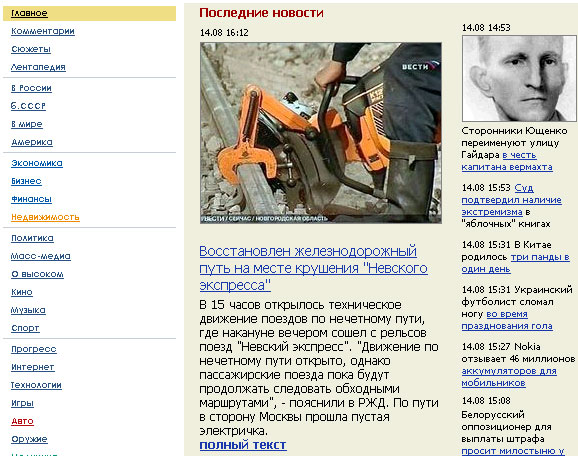
Task: Open the Экономика section
Action: [x=37, y=163]
